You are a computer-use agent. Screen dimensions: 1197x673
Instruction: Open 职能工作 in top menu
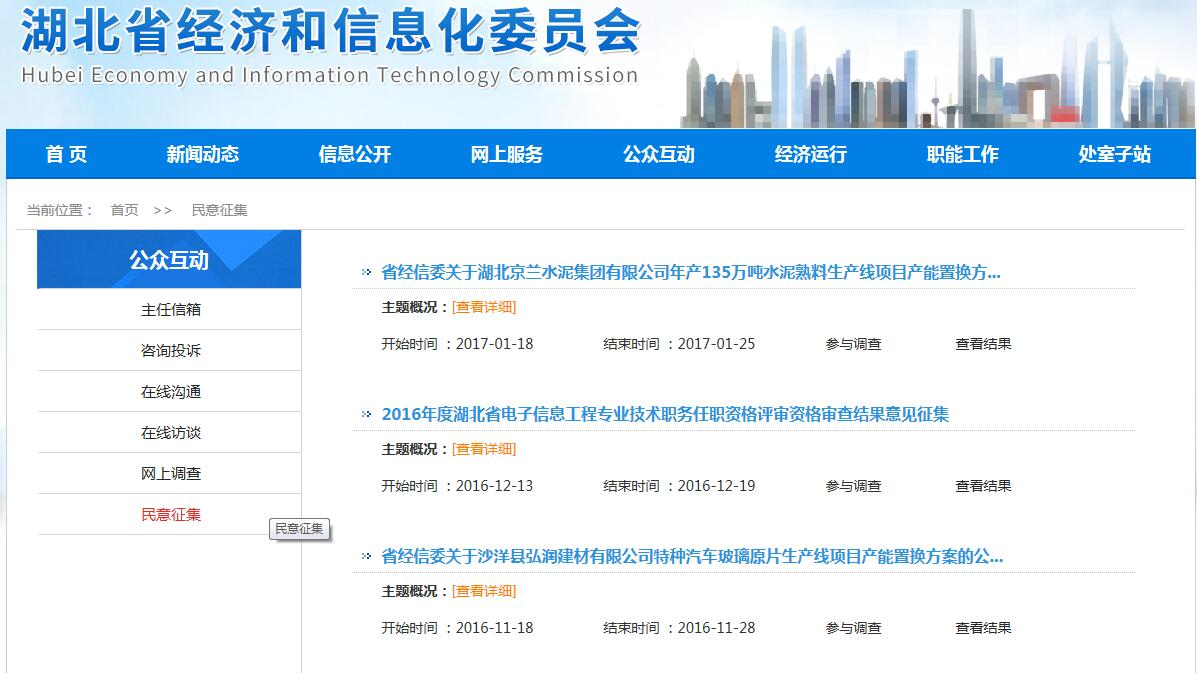[x=963, y=154]
